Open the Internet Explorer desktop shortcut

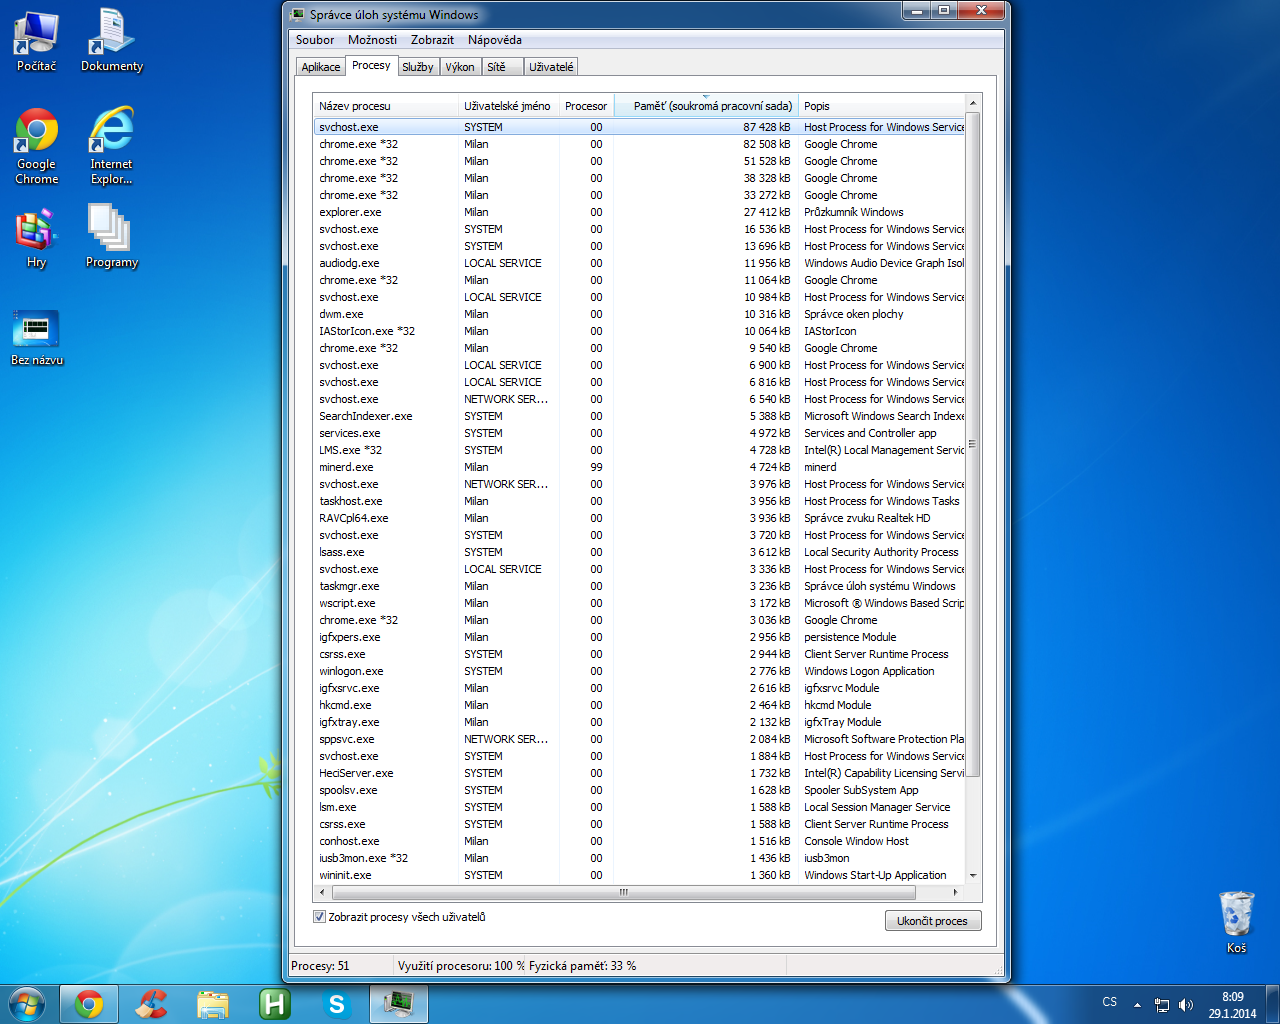click(111, 146)
